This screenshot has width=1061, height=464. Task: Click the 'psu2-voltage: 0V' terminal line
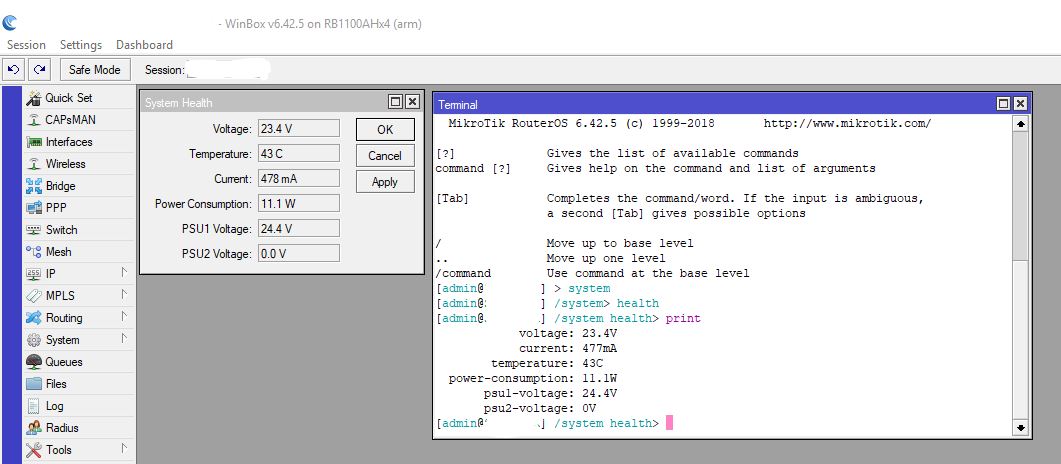click(540, 408)
